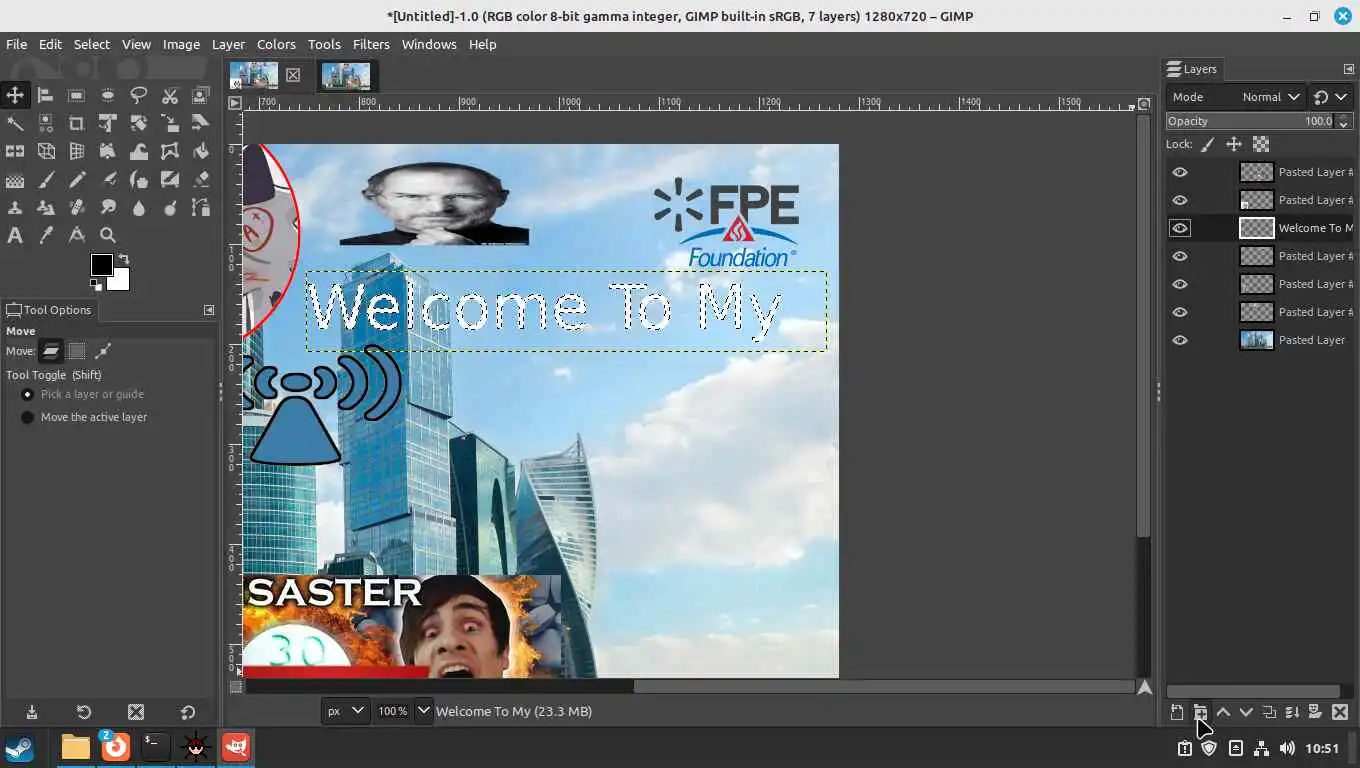1360x768 pixels.
Task: Open the Select menu
Action: [91, 44]
